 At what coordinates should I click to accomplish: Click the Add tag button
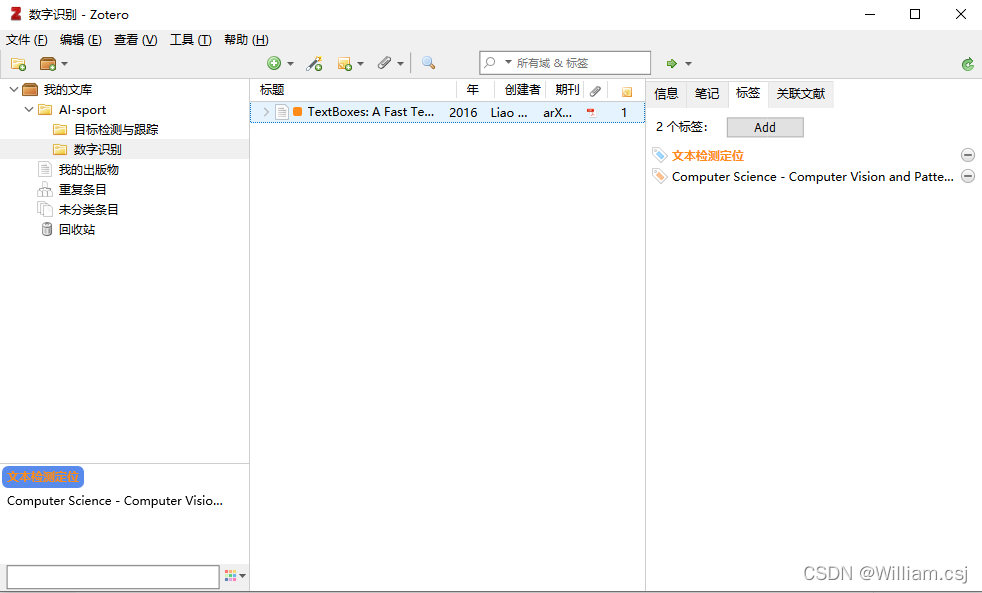(765, 127)
